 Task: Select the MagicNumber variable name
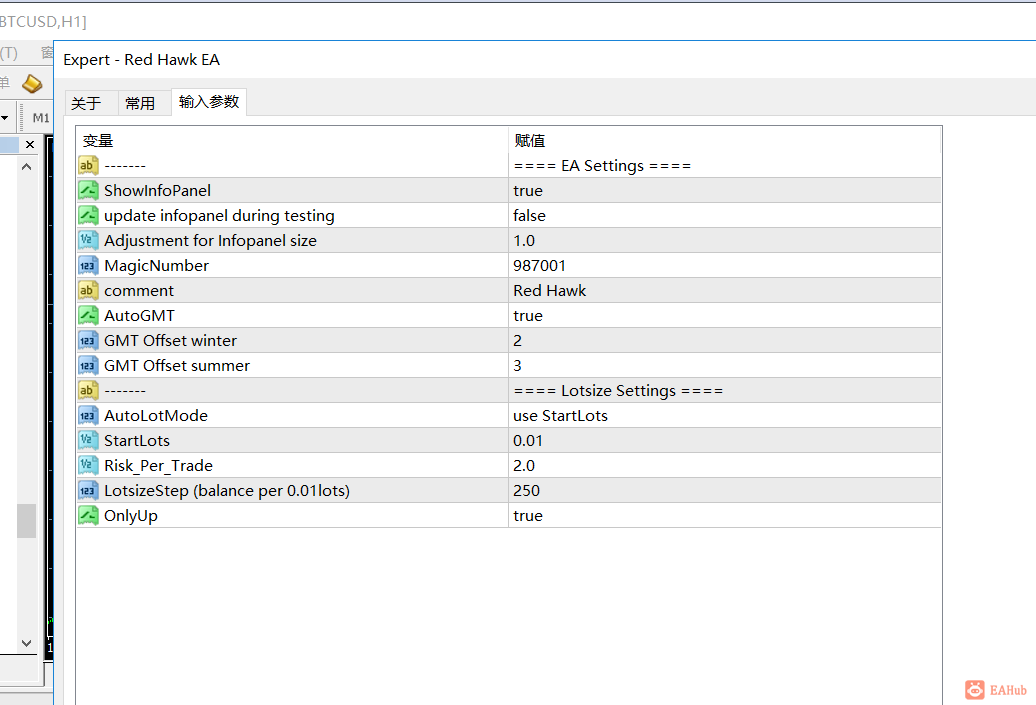point(157,266)
